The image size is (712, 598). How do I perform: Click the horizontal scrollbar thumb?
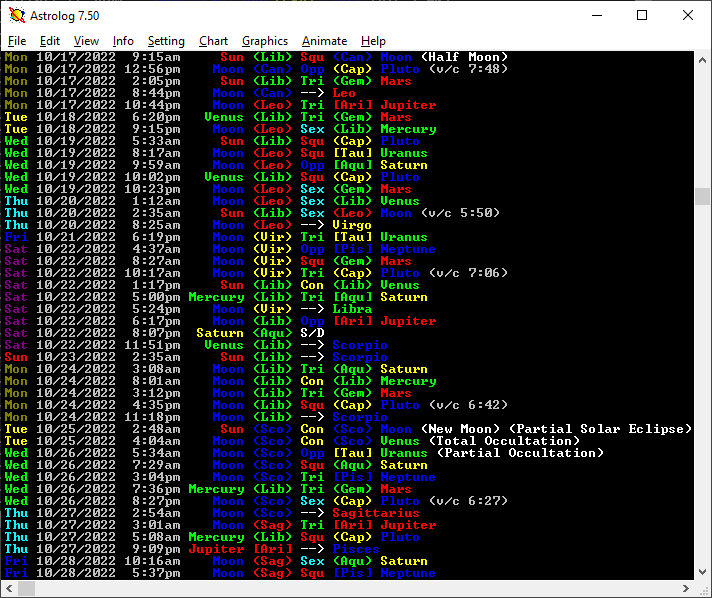26,589
